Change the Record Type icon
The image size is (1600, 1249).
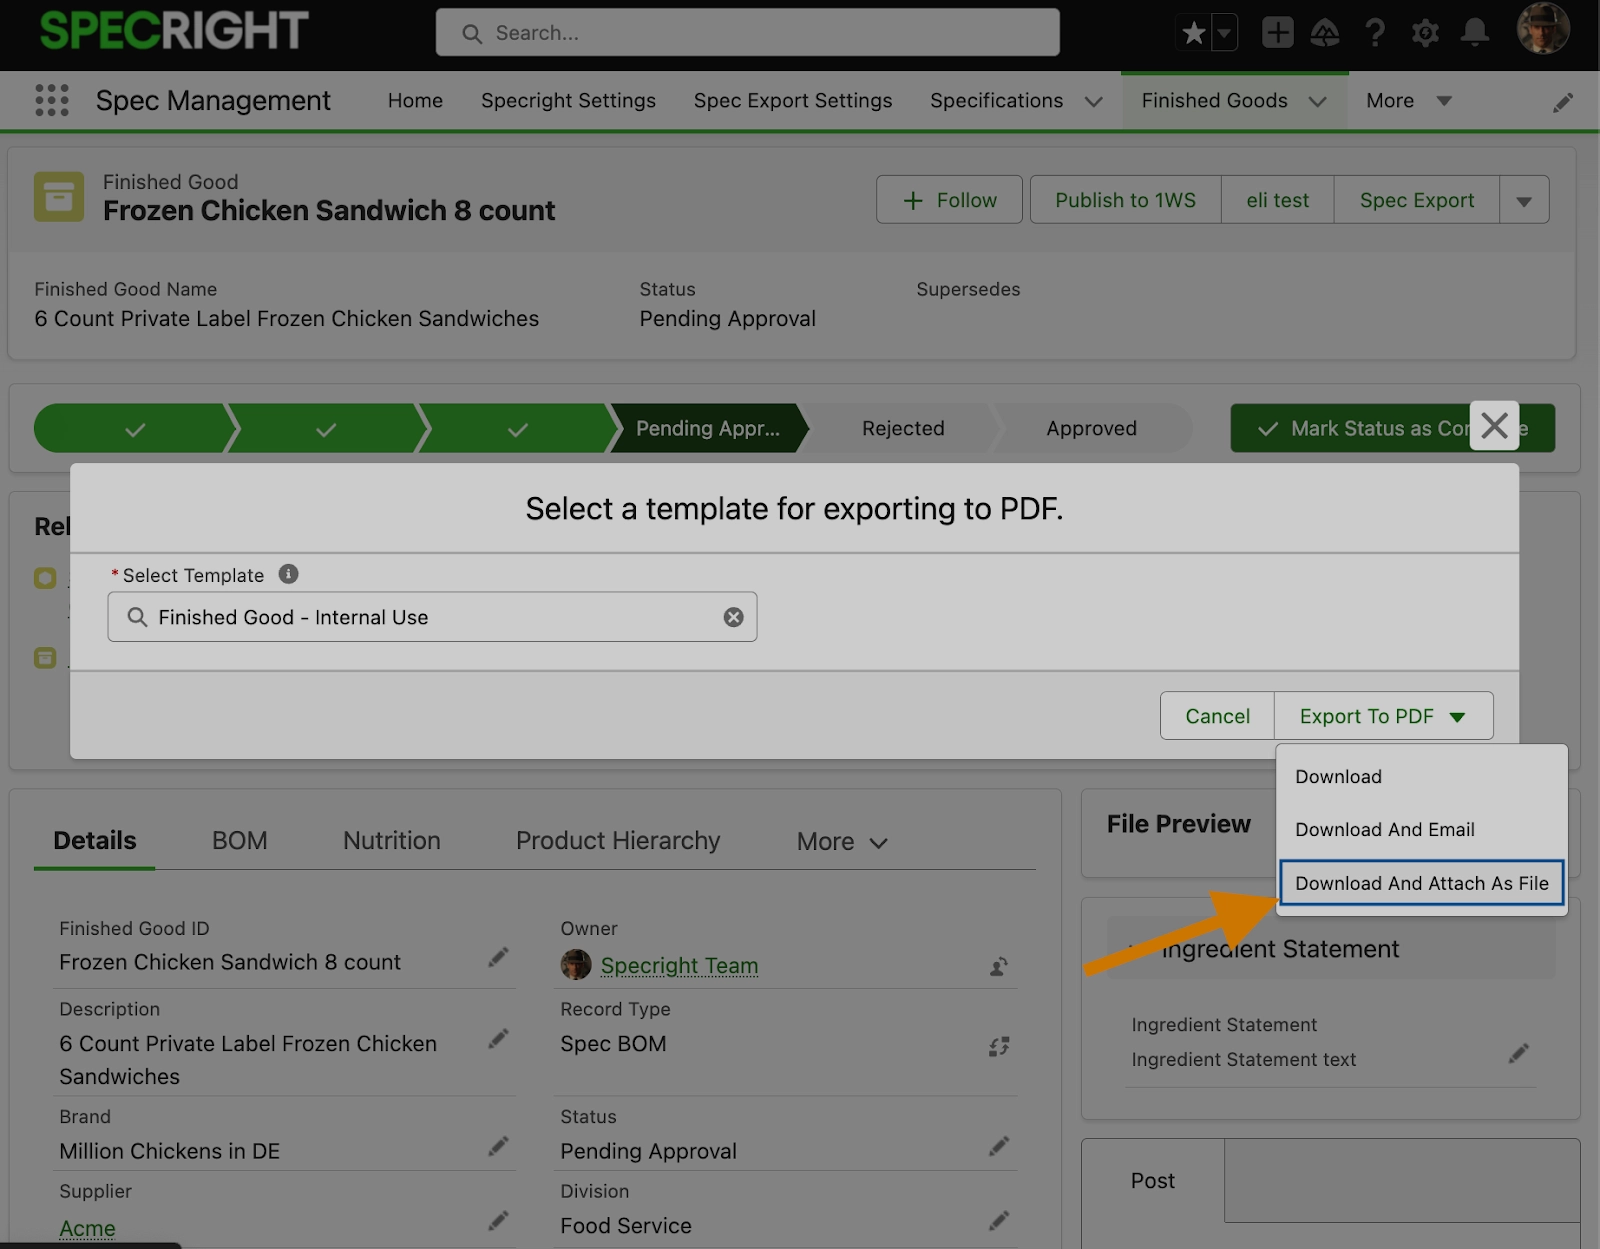pyautogui.click(x=999, y=1046)
